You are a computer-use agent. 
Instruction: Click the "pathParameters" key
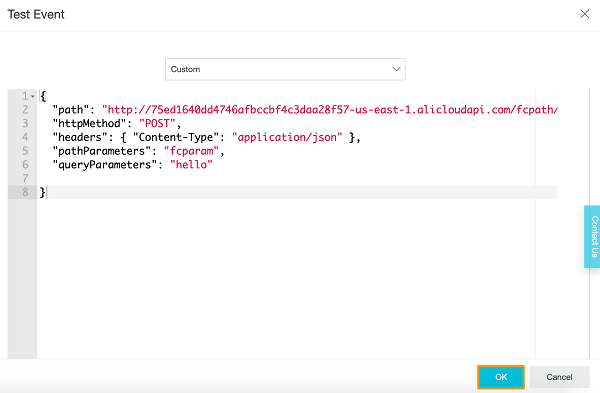pos(102,151)
